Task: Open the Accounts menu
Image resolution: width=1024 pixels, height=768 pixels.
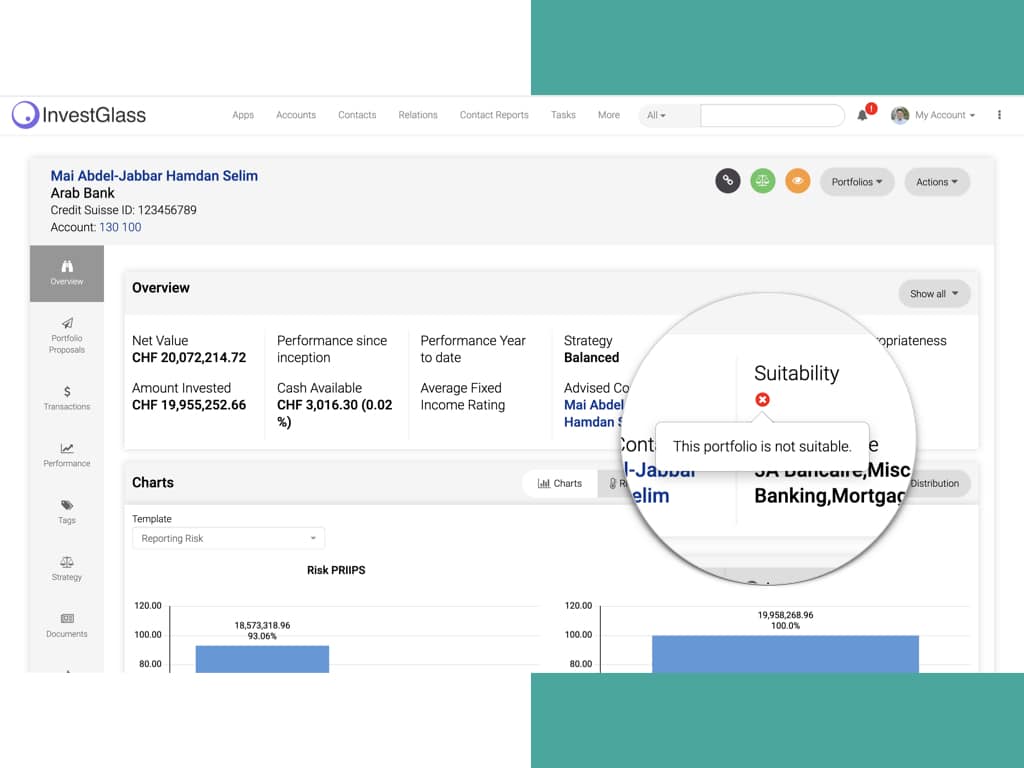Action: [296, 115]
